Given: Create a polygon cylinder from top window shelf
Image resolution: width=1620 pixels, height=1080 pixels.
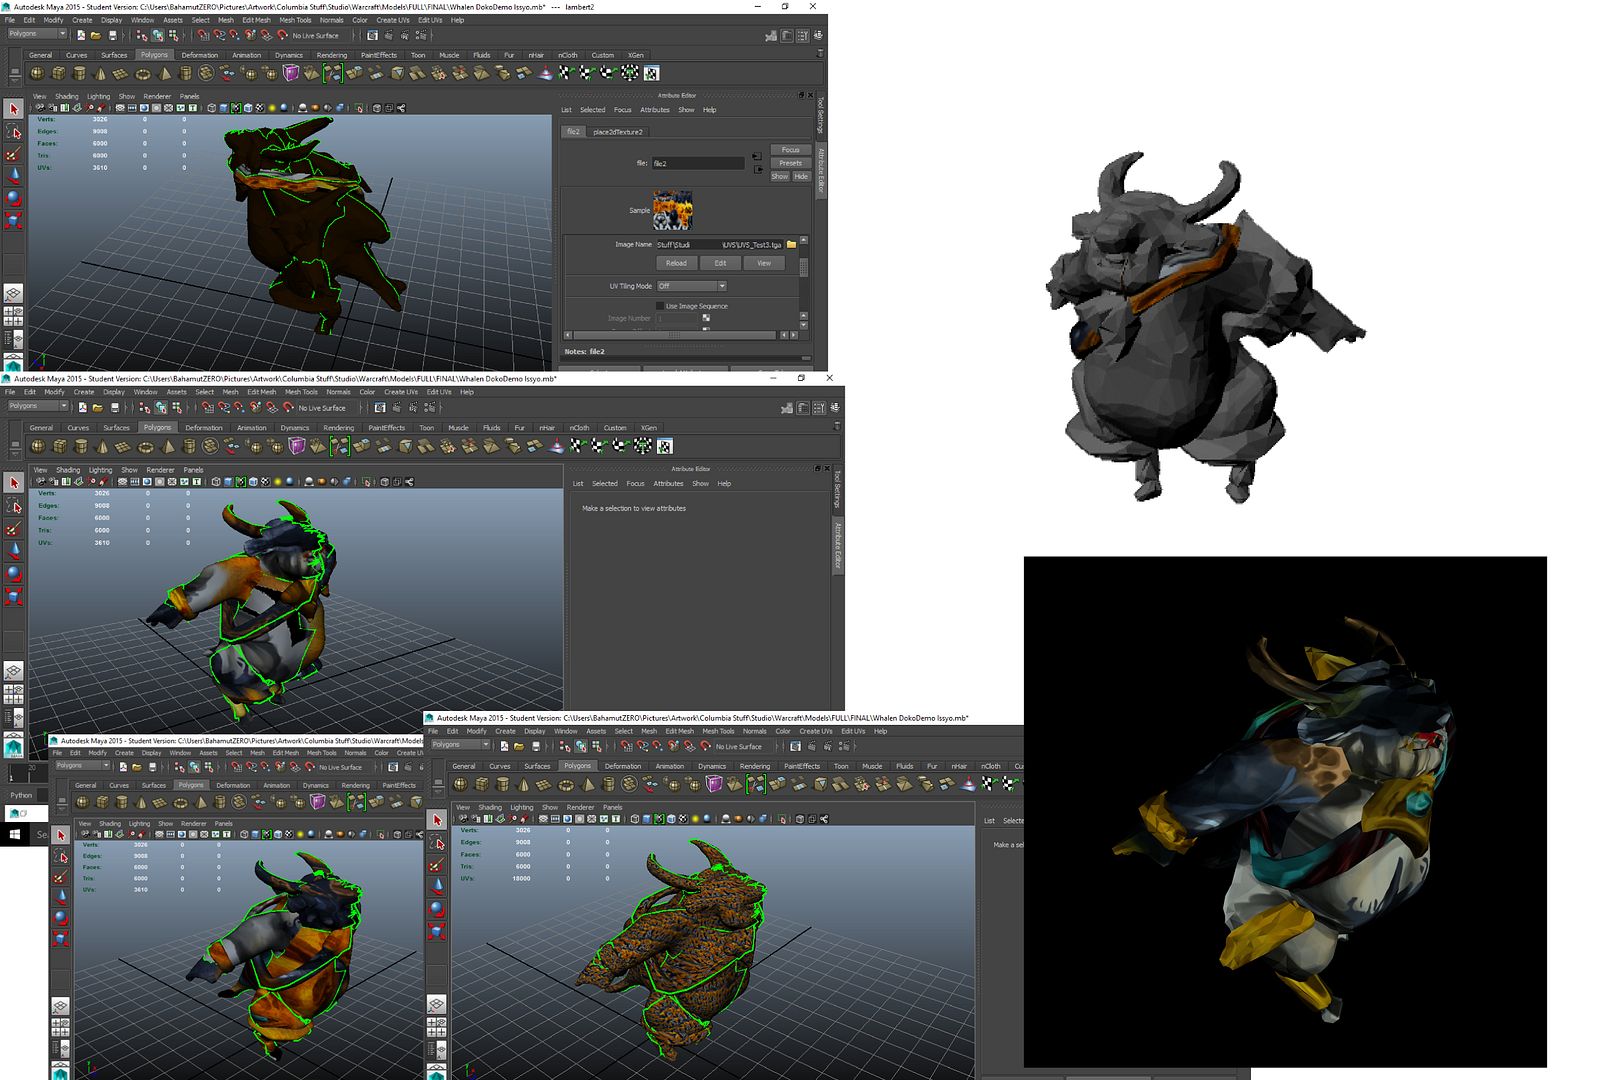Looking at the screenshot, I should 80,73.
